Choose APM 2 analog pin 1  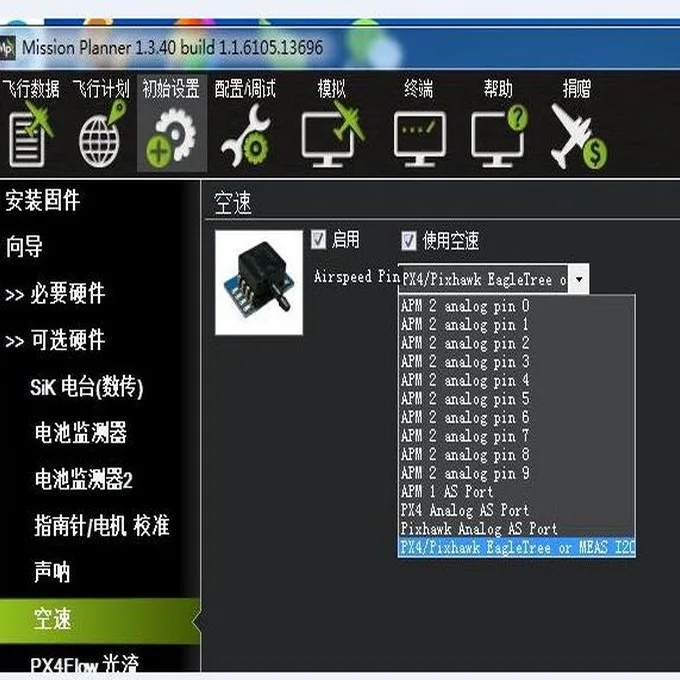click(517, 325)
